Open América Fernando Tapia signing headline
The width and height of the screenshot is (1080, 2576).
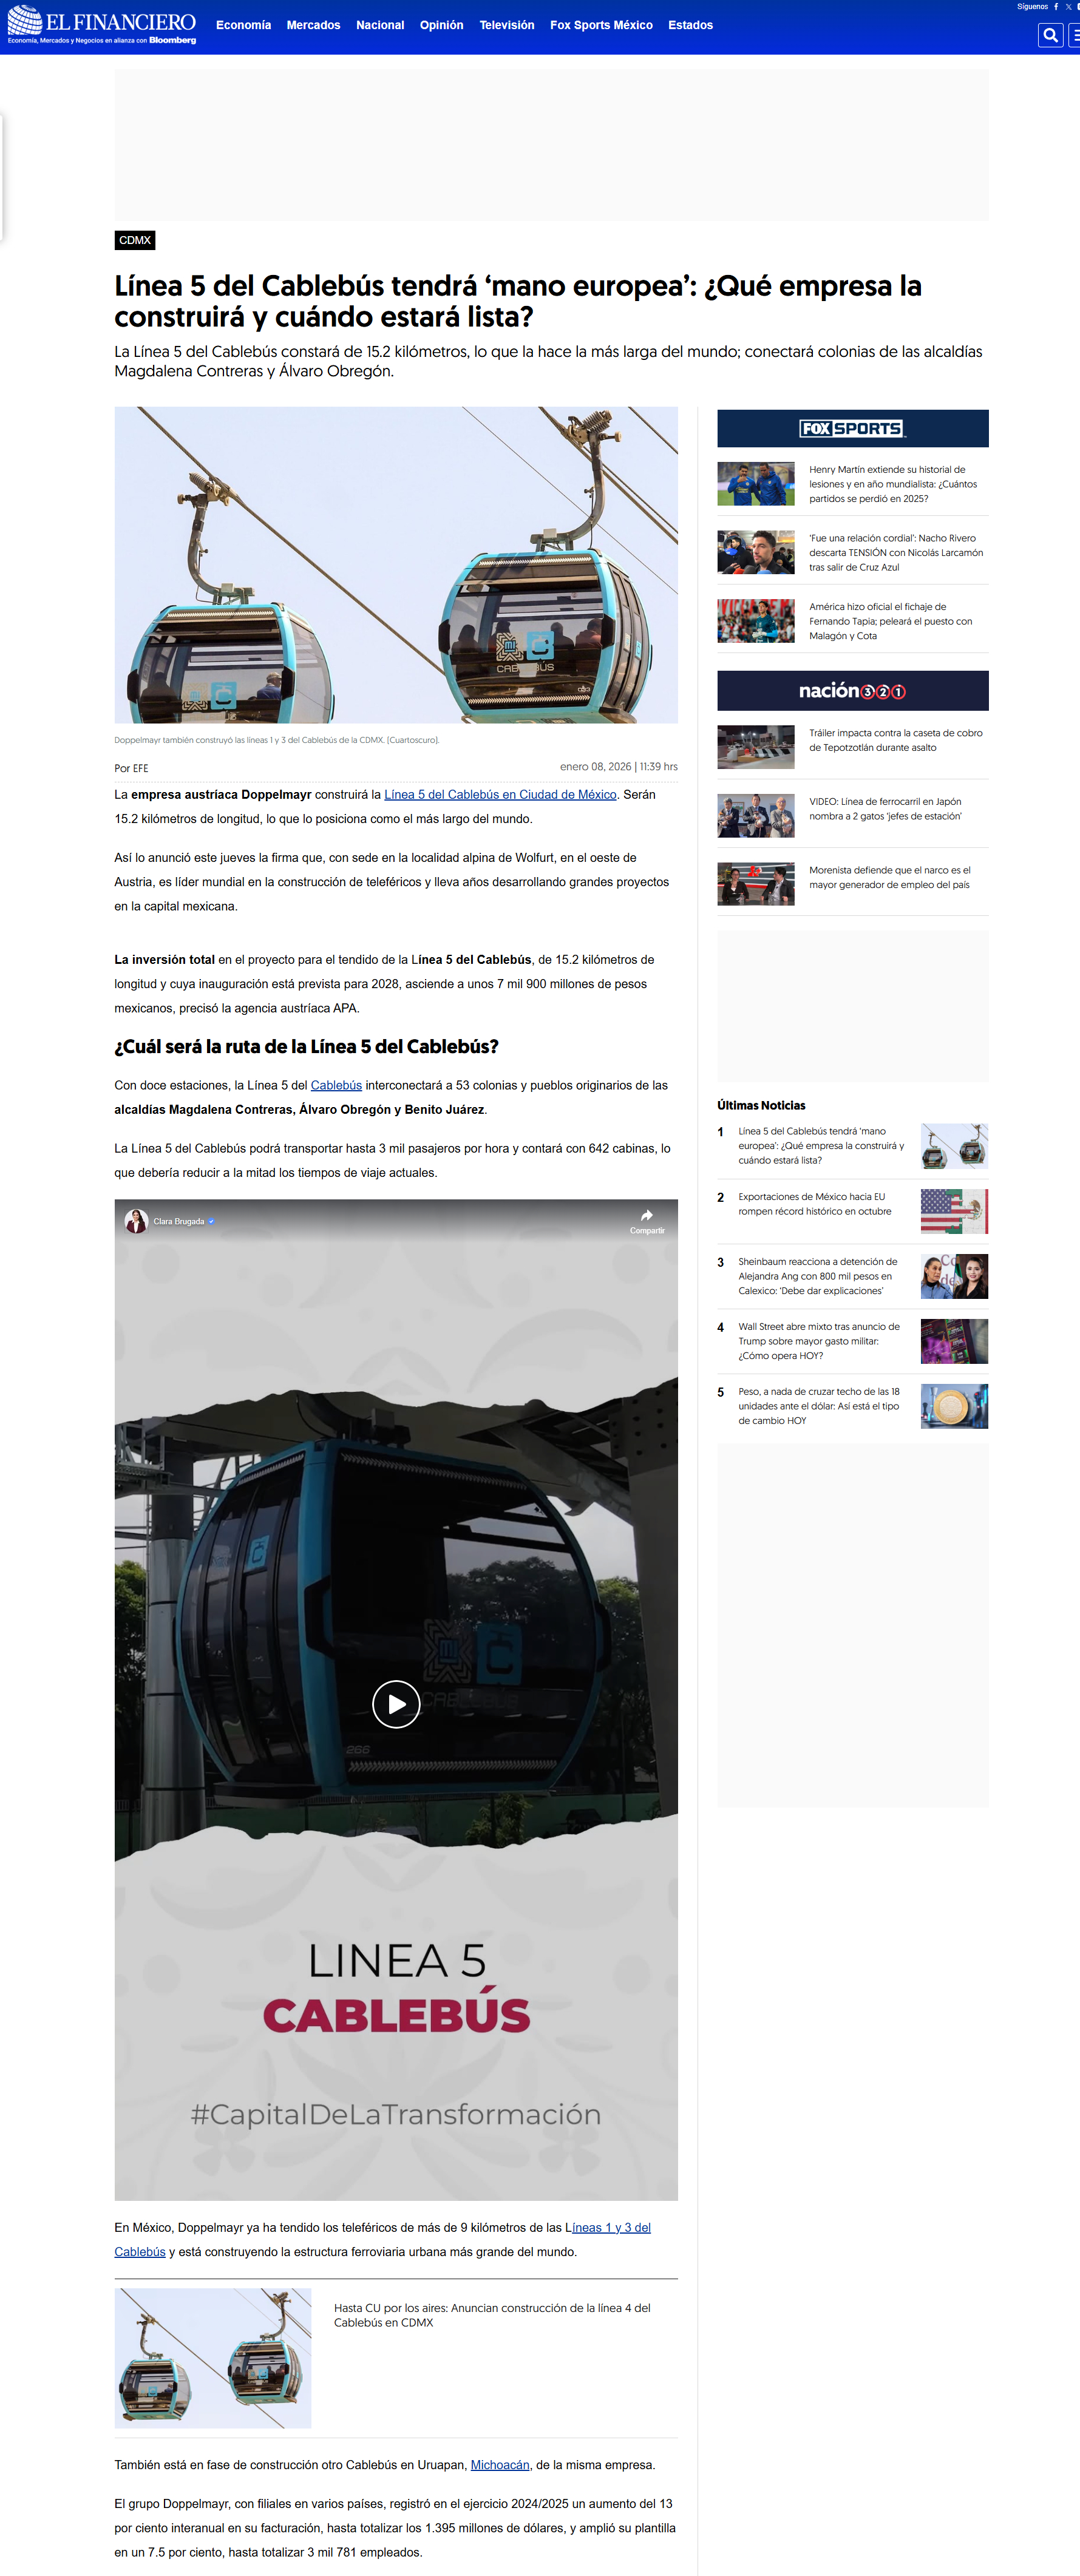pos(891,621)
